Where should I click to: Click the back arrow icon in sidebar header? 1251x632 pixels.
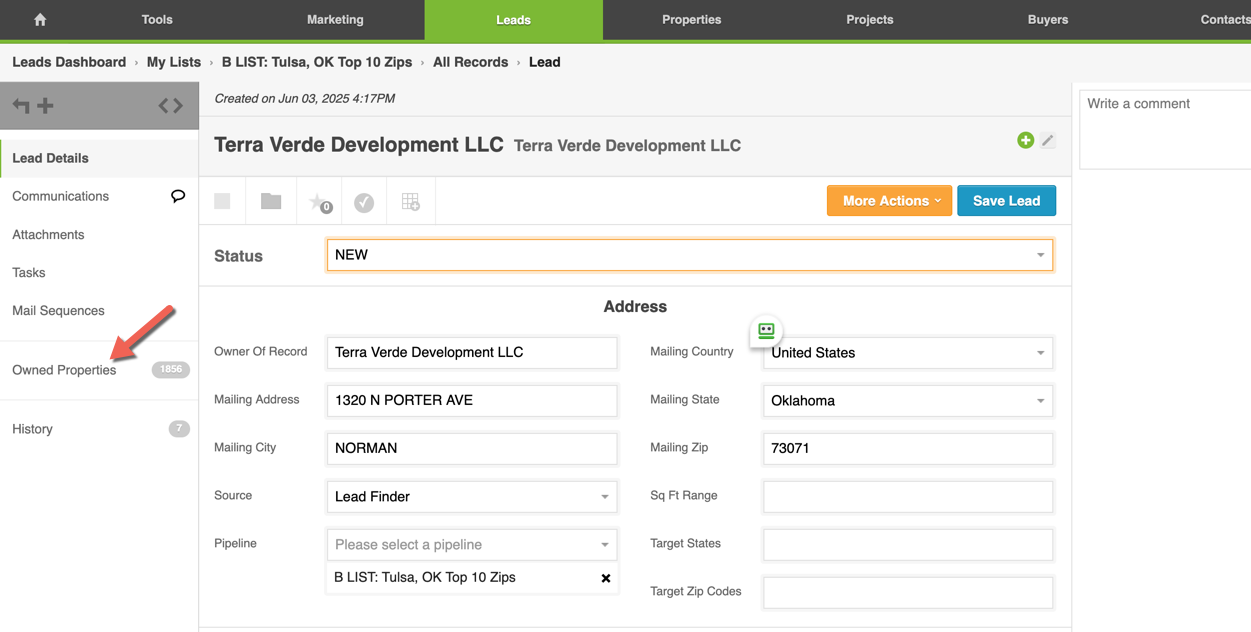(21, 105)
